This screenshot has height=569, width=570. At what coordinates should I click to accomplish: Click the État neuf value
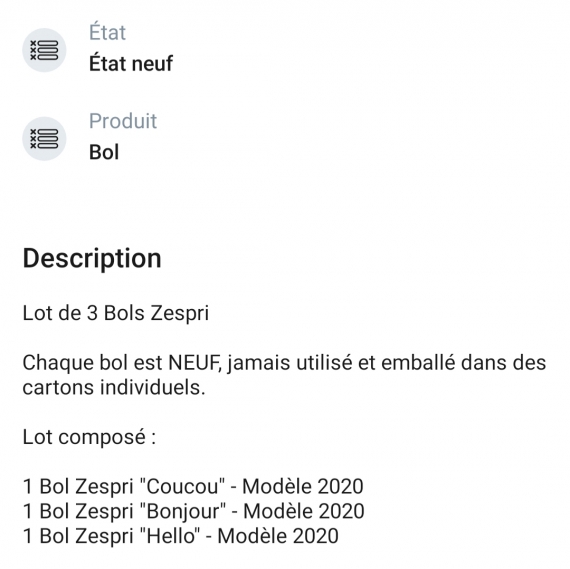pos(131,63)
